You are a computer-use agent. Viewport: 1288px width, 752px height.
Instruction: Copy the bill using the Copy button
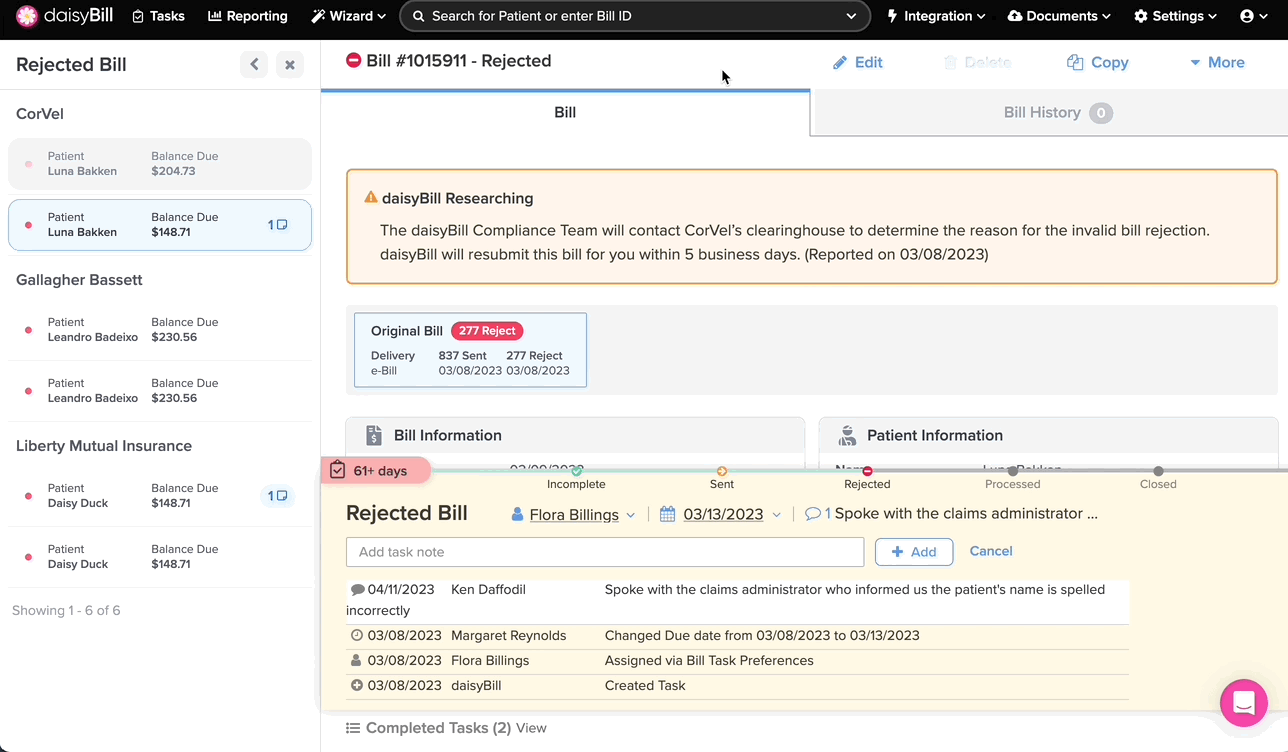(1098, 62)
